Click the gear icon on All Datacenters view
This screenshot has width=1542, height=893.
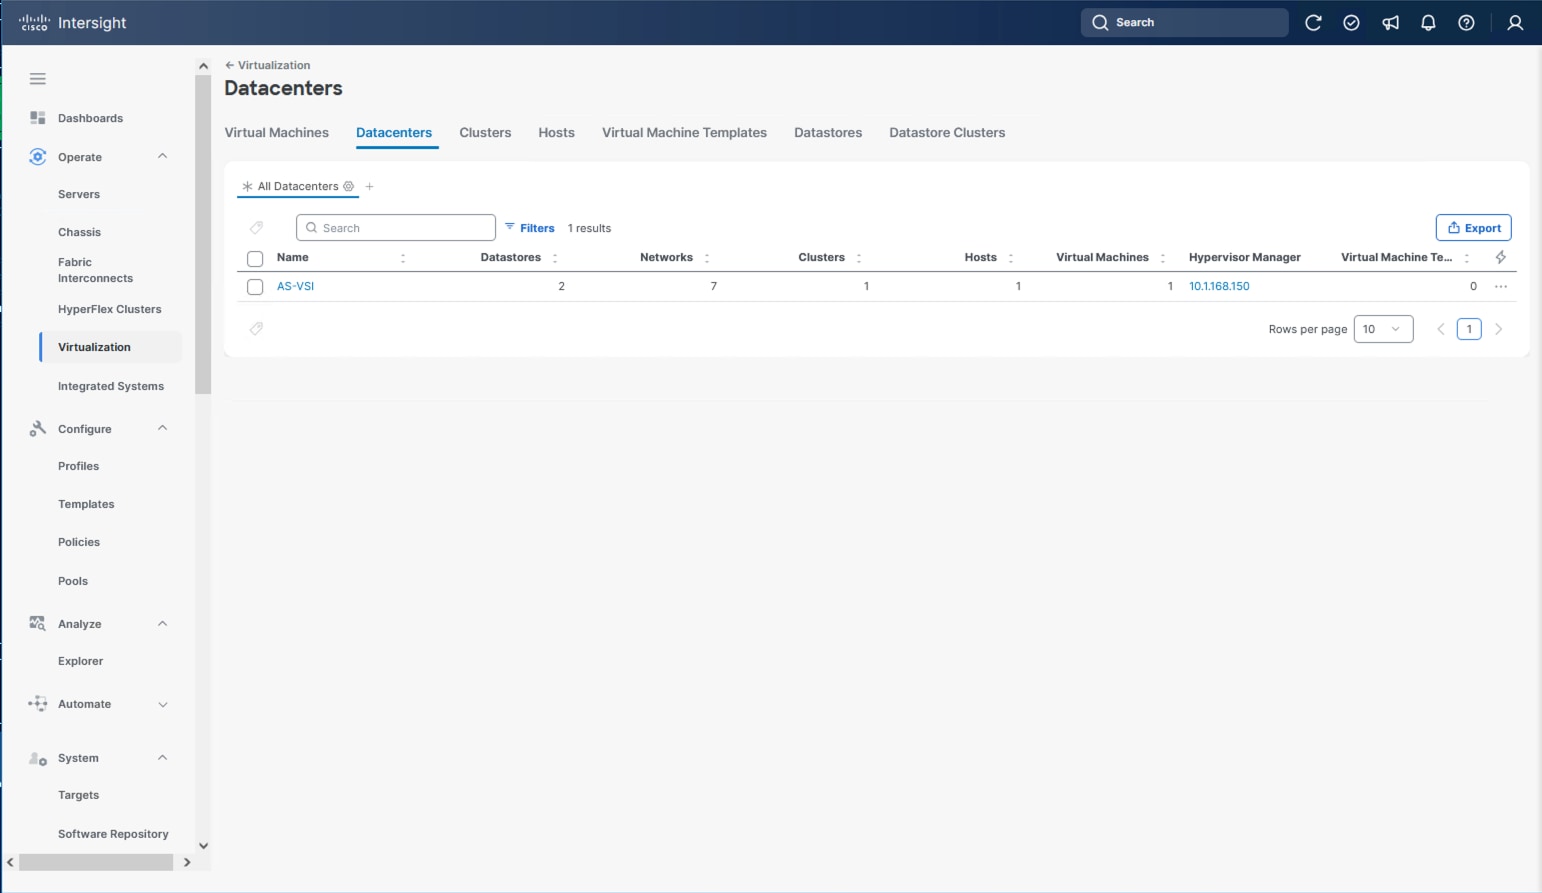348,186
